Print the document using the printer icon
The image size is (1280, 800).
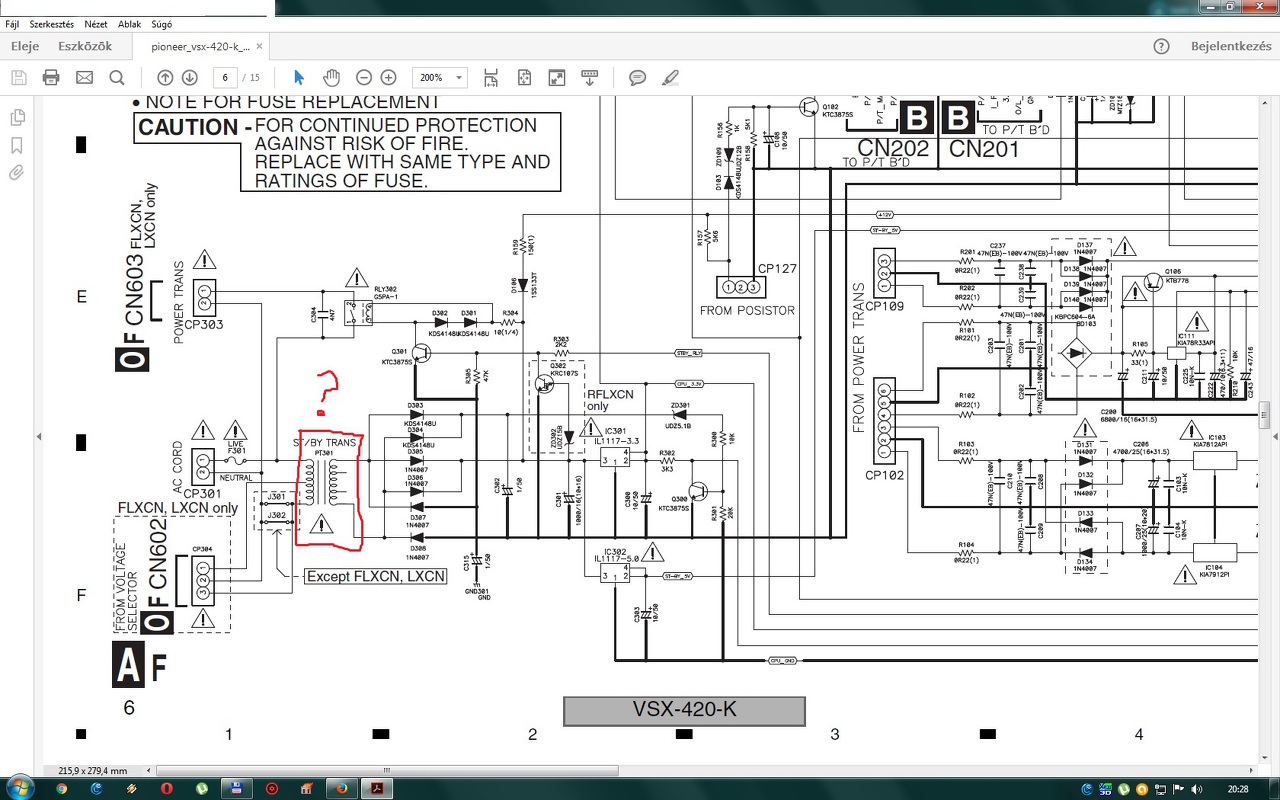(51, 77)
